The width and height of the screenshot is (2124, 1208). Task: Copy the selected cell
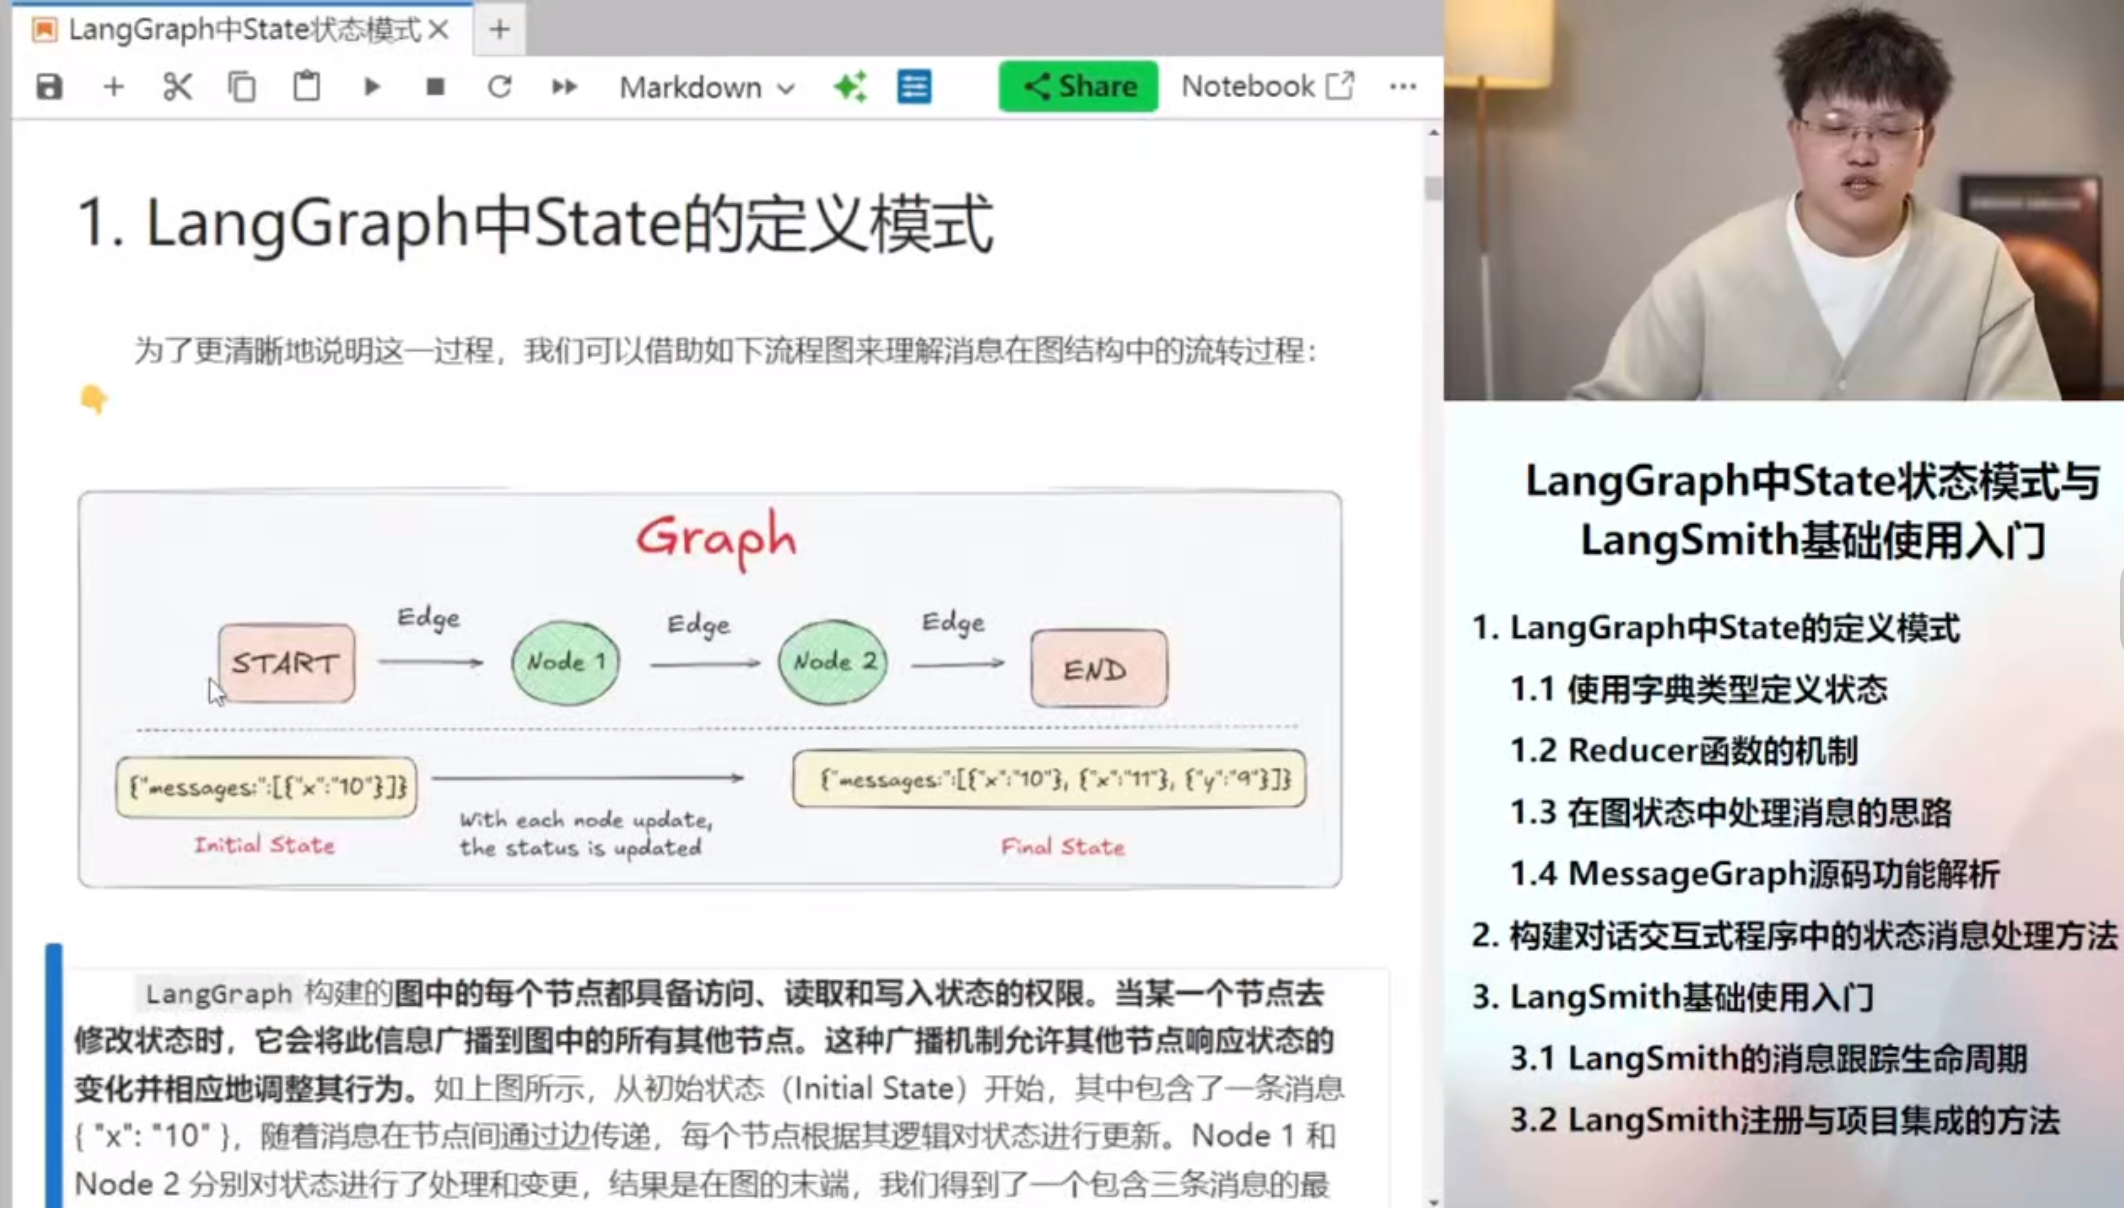(242, 87)
